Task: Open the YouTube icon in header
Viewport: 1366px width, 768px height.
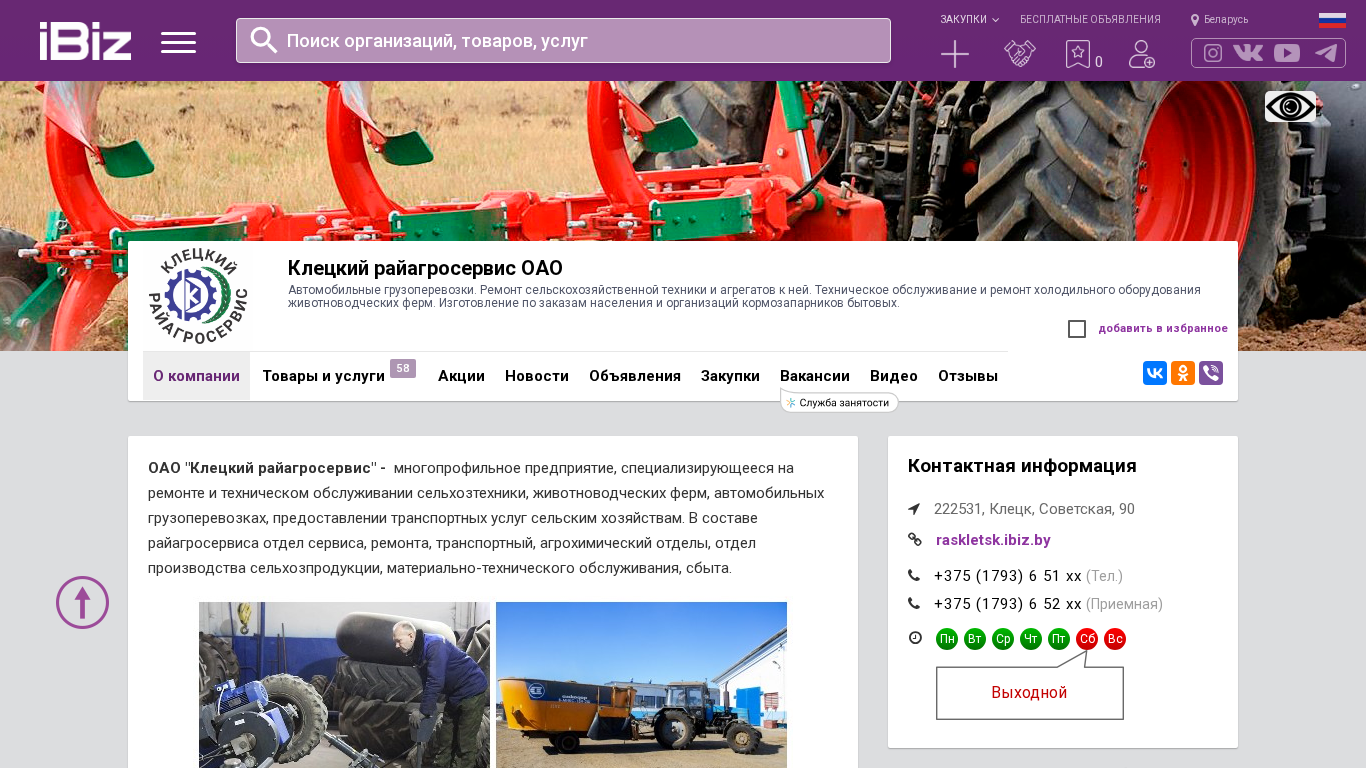Action: 1287,53
